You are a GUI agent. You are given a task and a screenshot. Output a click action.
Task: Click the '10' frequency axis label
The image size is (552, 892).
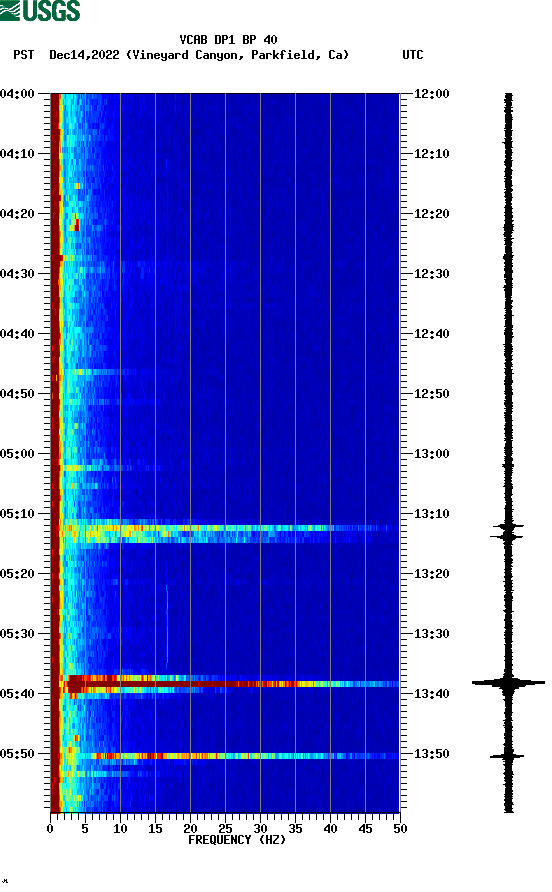(120, 829)
